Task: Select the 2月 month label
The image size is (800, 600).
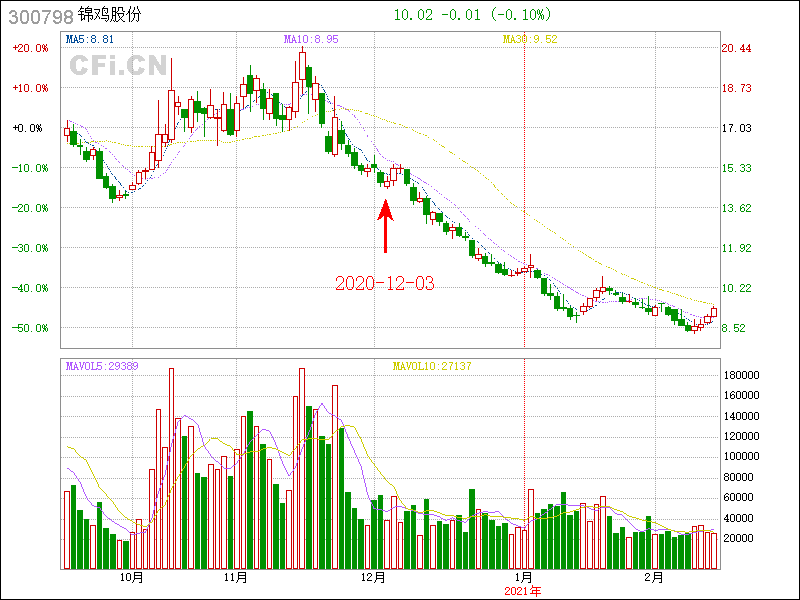Action: pos(652,577)
